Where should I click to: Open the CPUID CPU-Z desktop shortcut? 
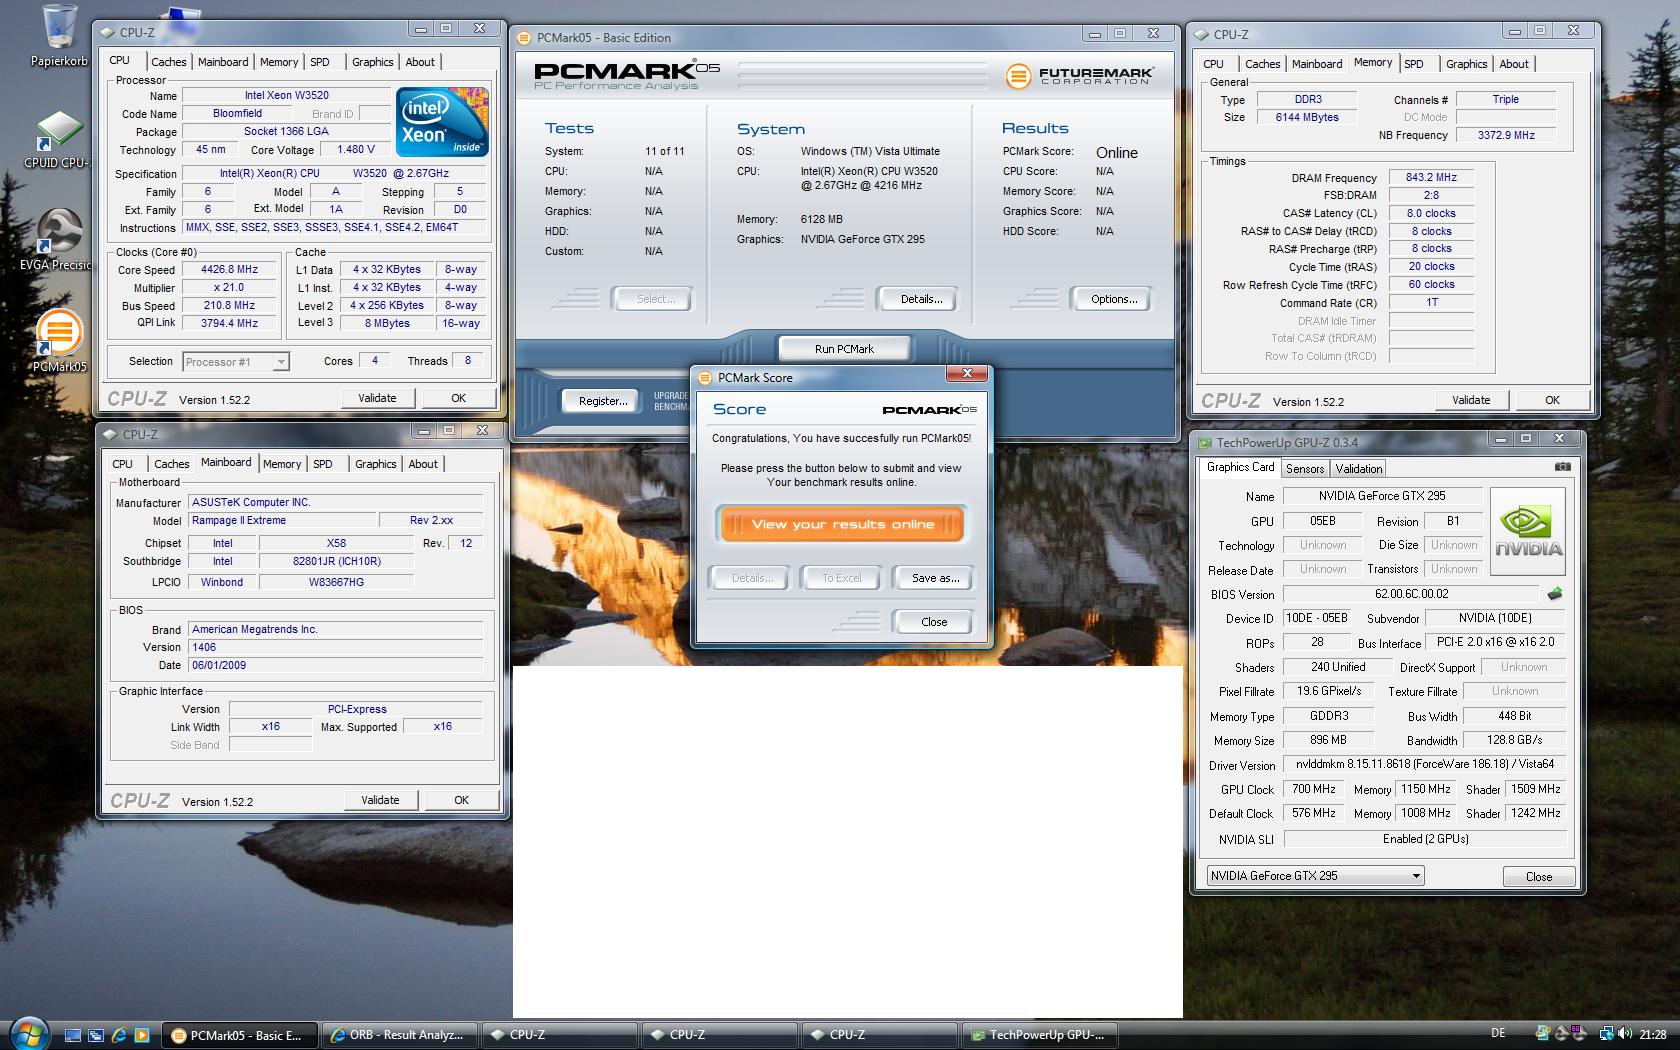(x=59, y=140)
